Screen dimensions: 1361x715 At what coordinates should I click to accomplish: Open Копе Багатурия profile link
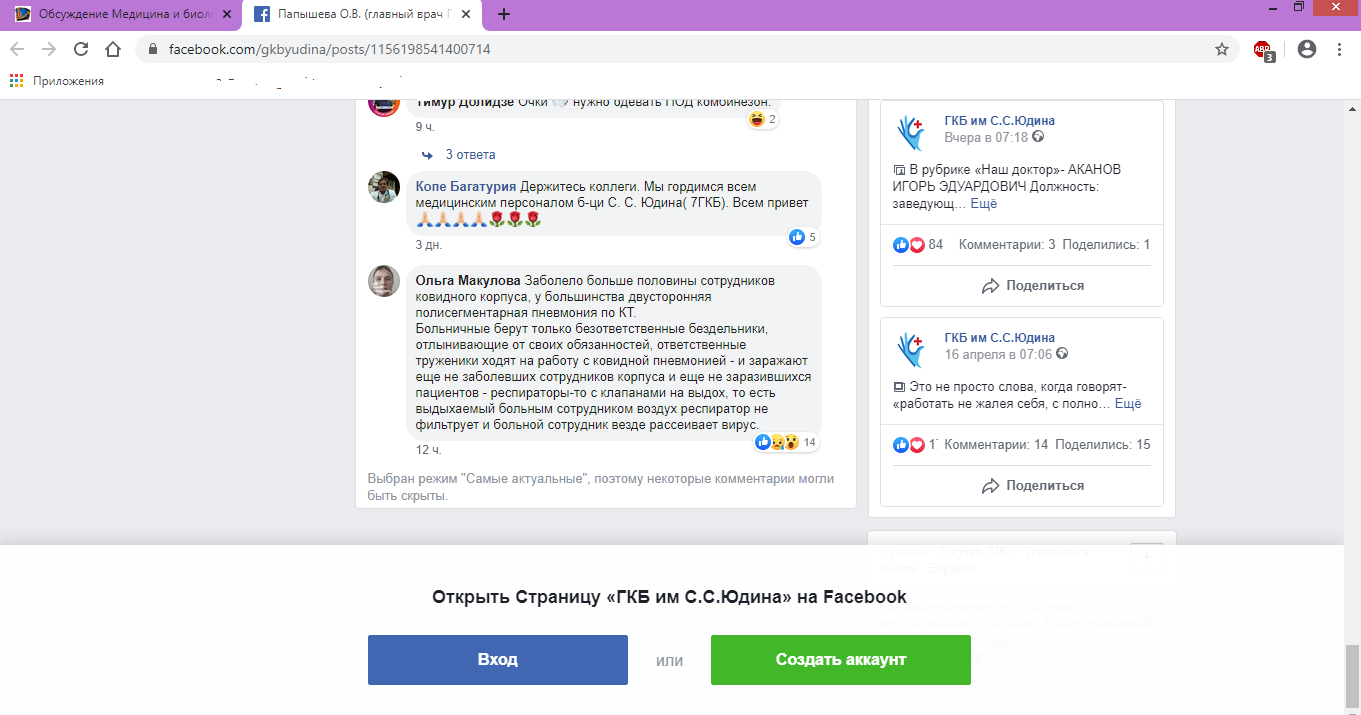click(466, 187)
